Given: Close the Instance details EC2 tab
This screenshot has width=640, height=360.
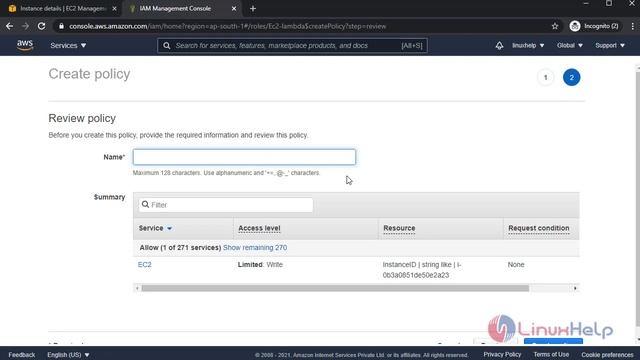Looking at the screenshot, I should (x=114, y=9).
